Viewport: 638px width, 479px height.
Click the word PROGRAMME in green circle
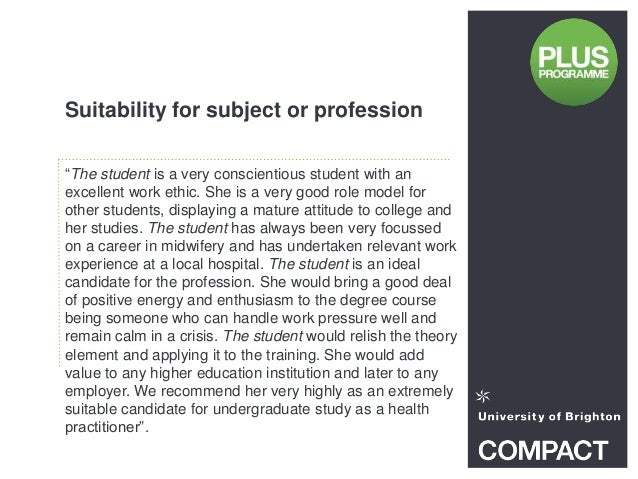click(574, 74)
